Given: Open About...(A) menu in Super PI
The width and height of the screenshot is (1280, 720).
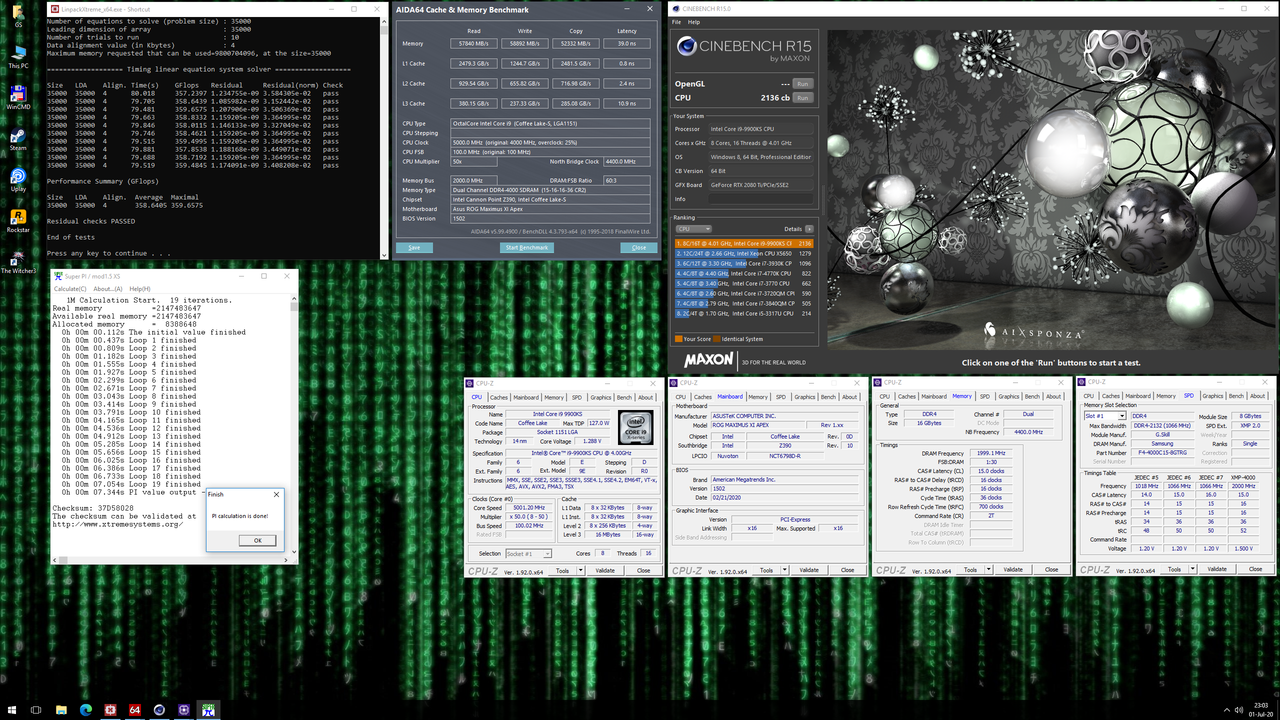Looking at the screenshot, I should (108, 289).
